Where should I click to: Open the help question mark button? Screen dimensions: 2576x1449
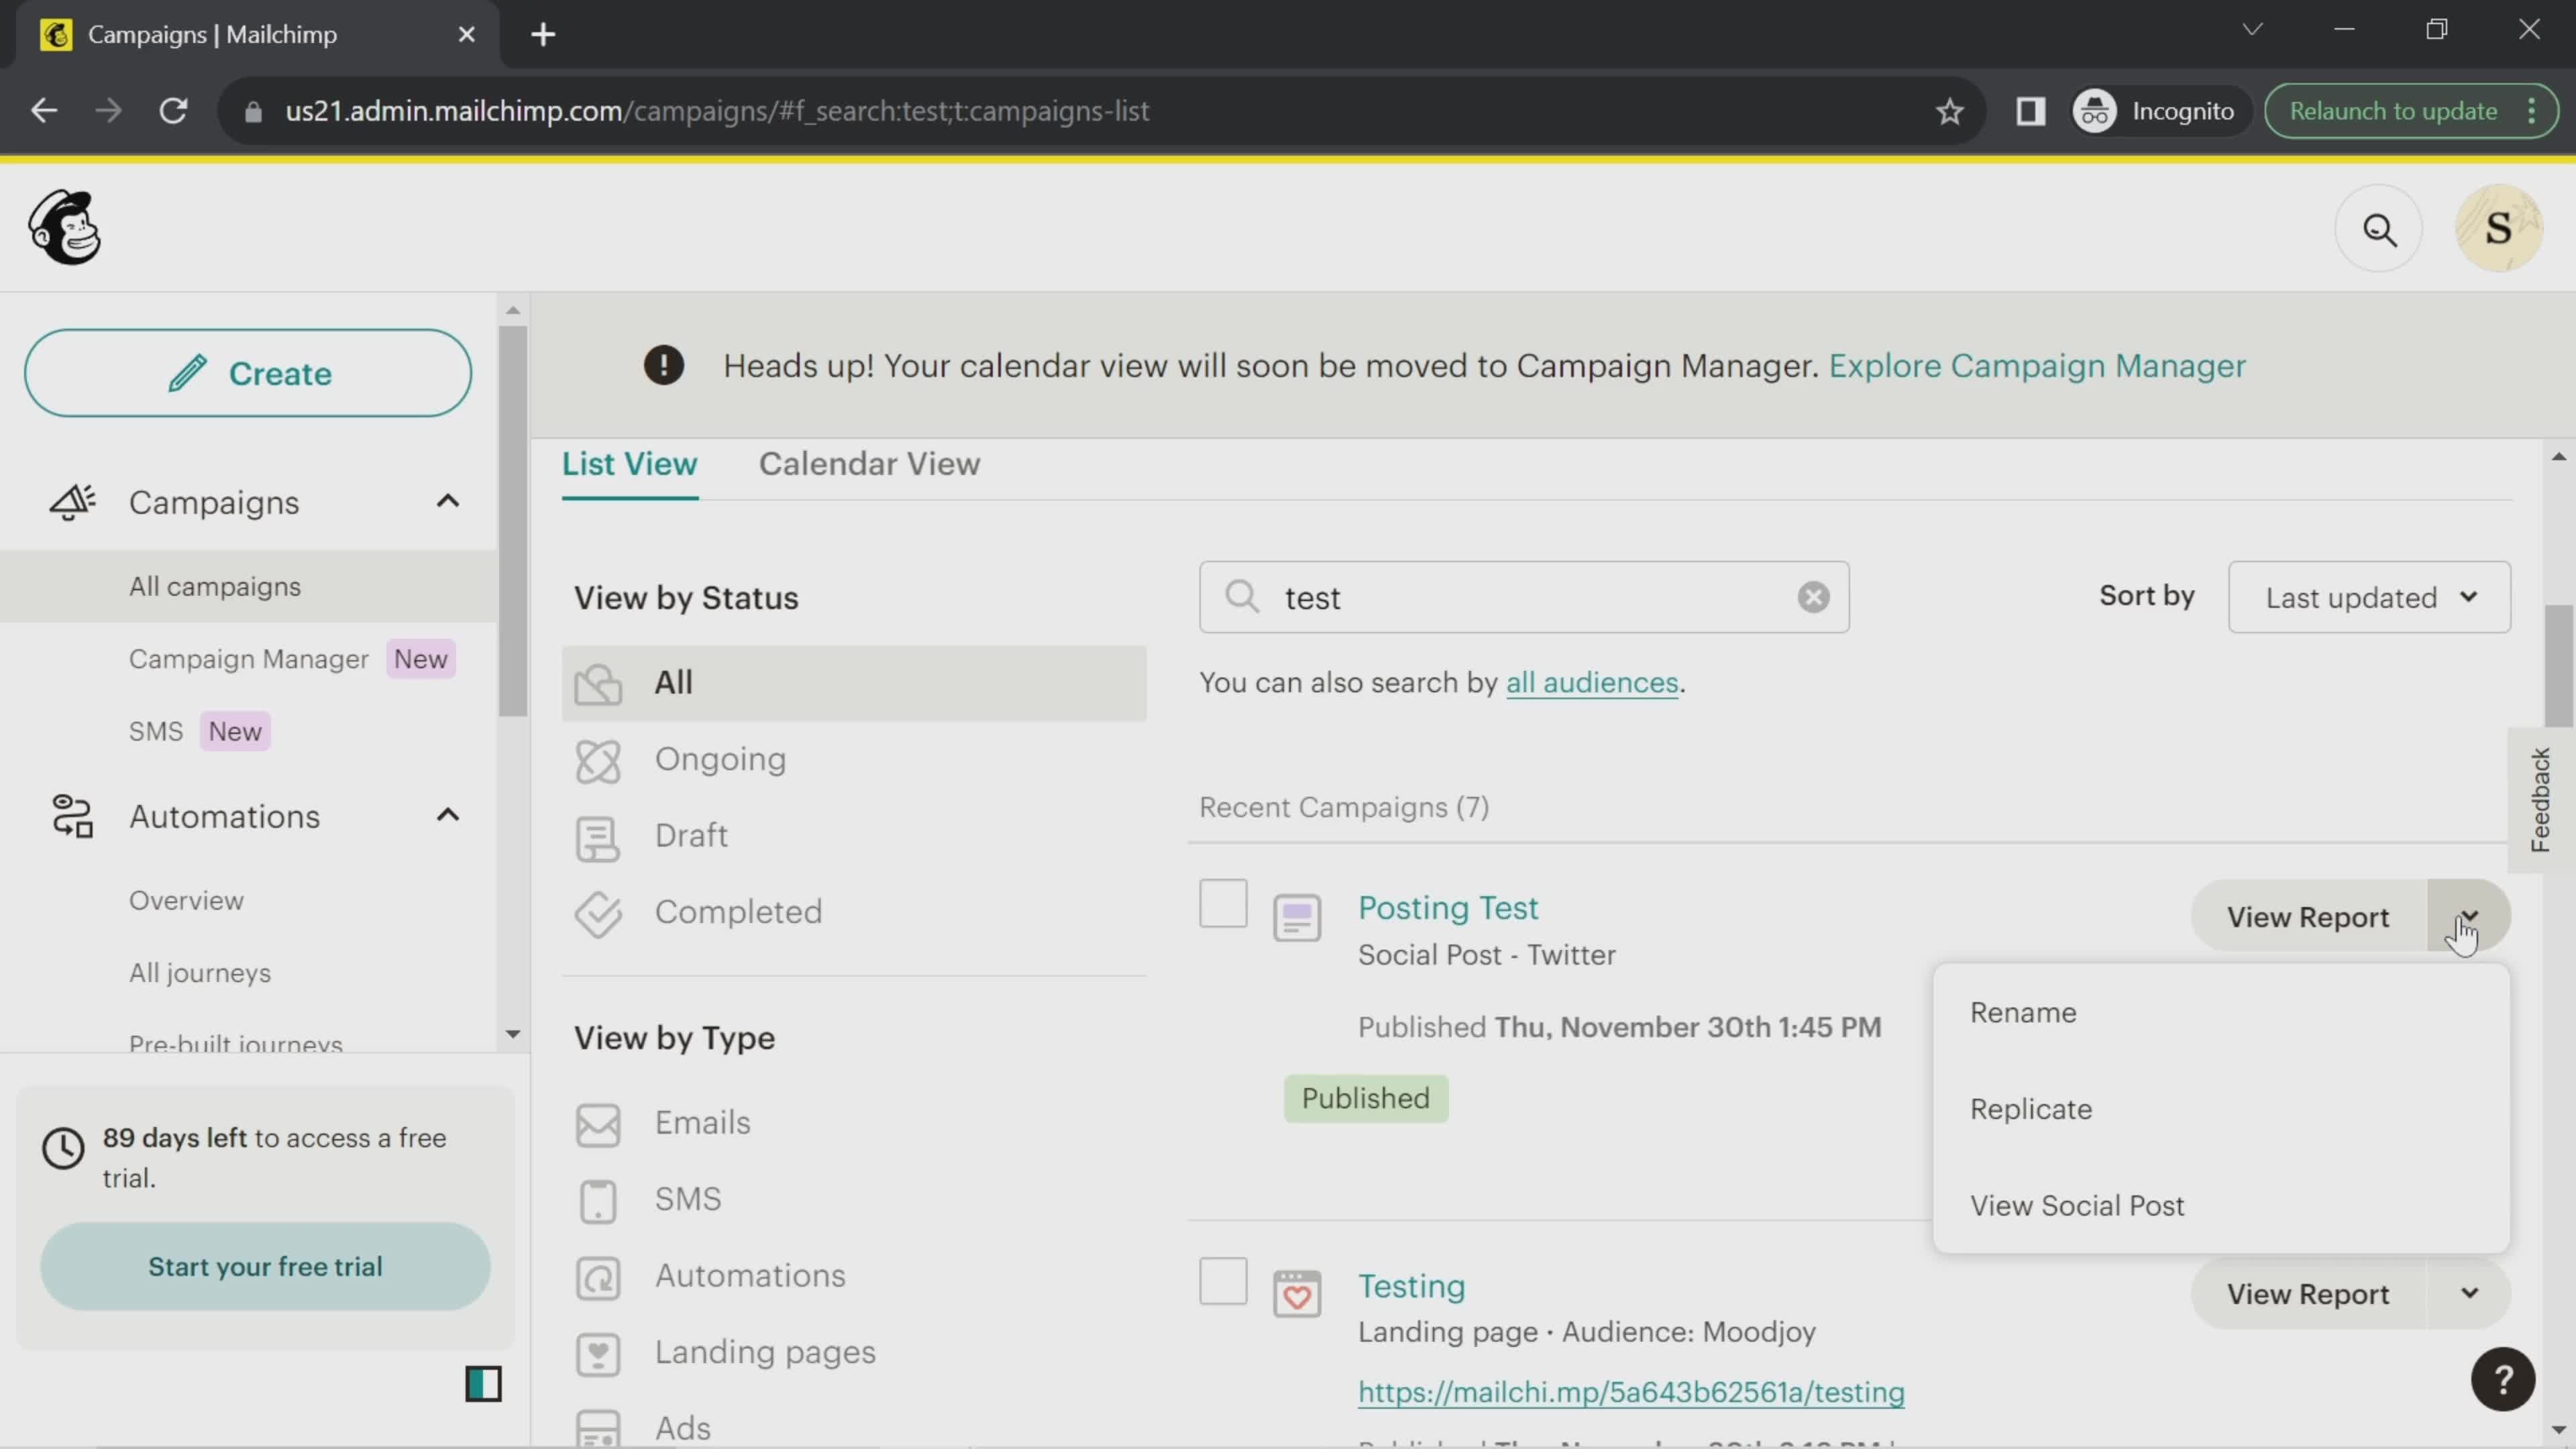2502,1380
